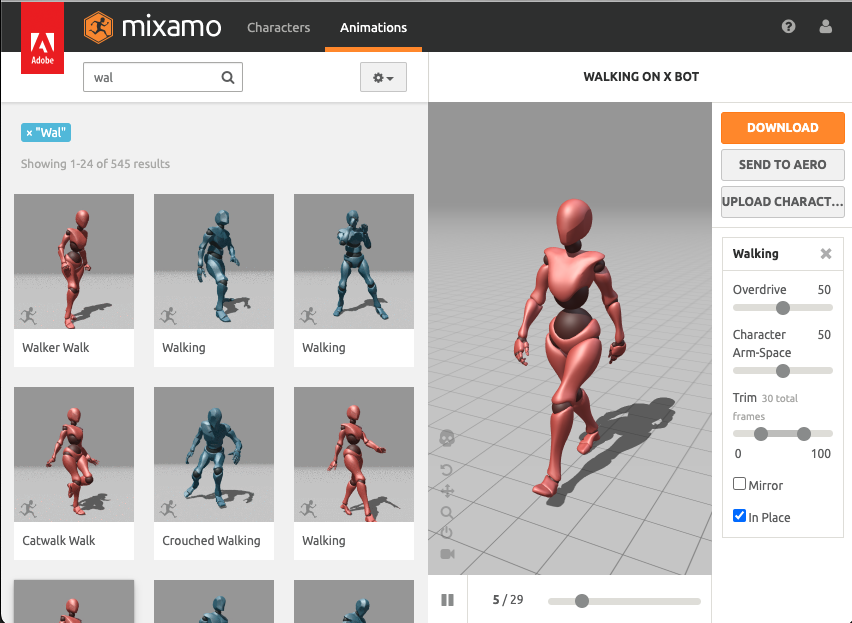Switch to the Animations tab

[x=373, y=27]
